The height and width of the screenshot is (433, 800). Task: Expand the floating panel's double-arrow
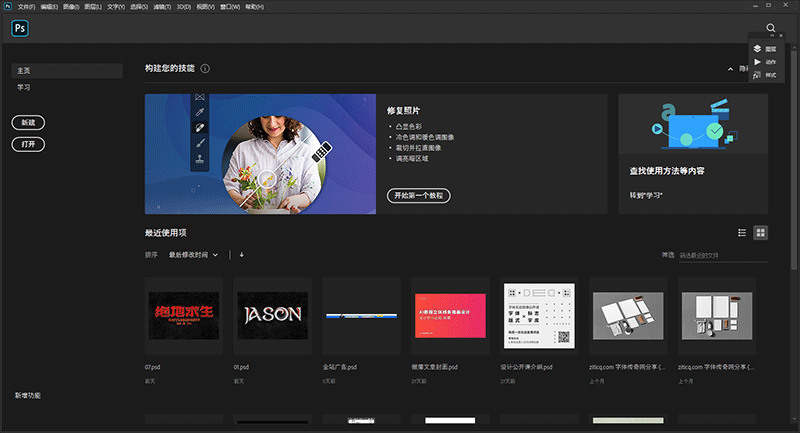point(772,36)
